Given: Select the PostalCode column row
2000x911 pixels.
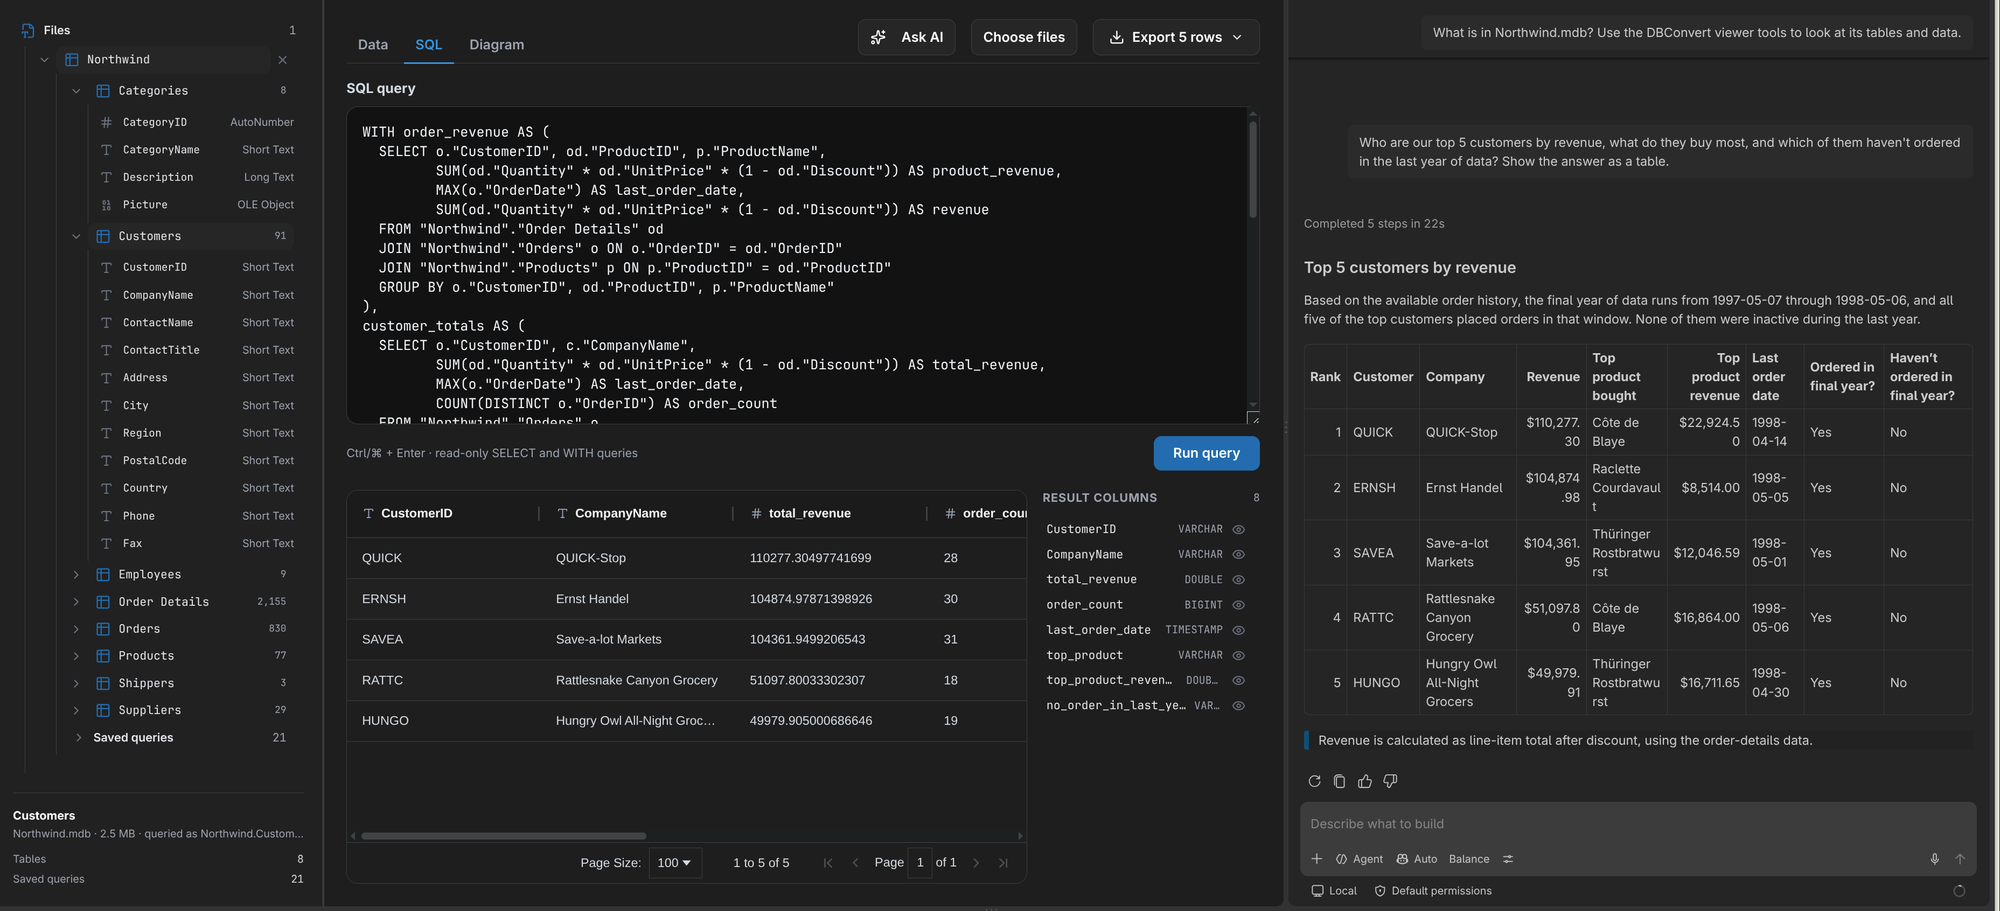Looking at the screenshot, I should click(x=197, y=460).
